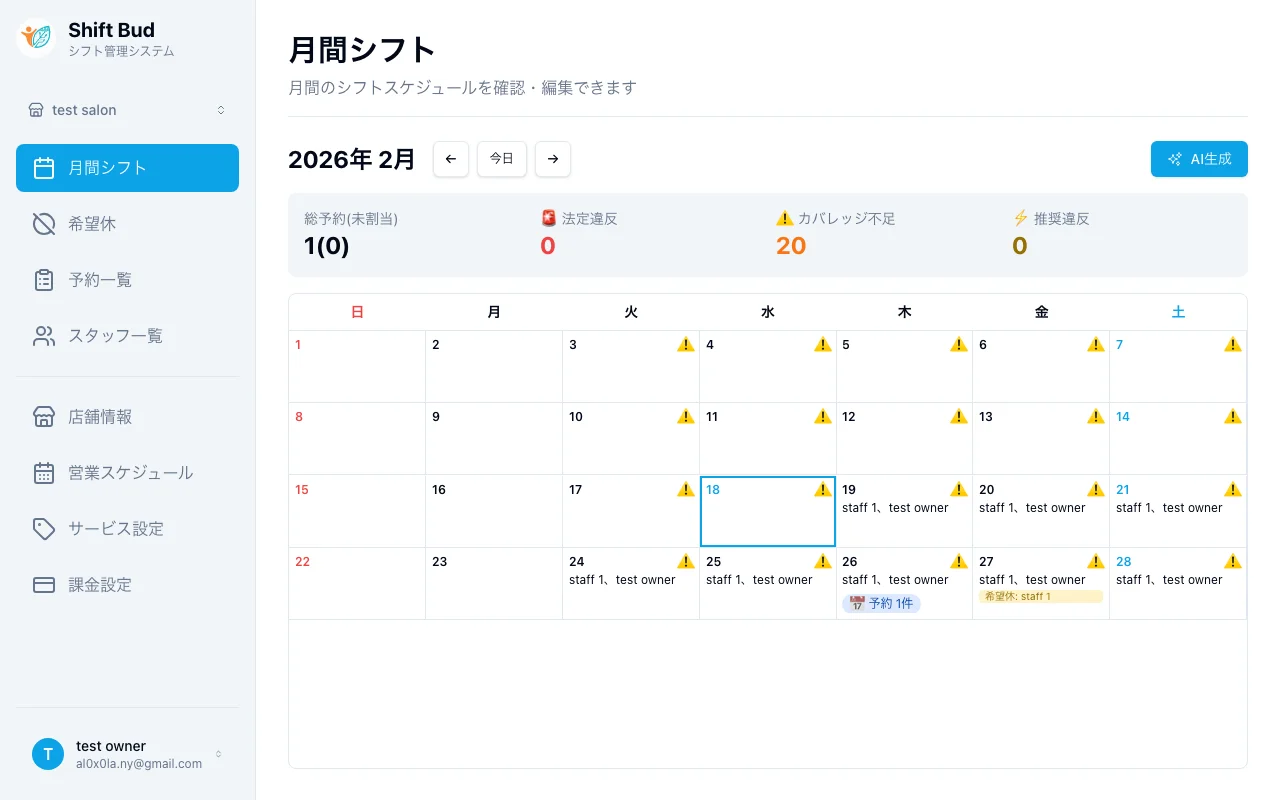Open the 予約 1件 badge on the 26th
The image size is (1280, 800).
881,604
